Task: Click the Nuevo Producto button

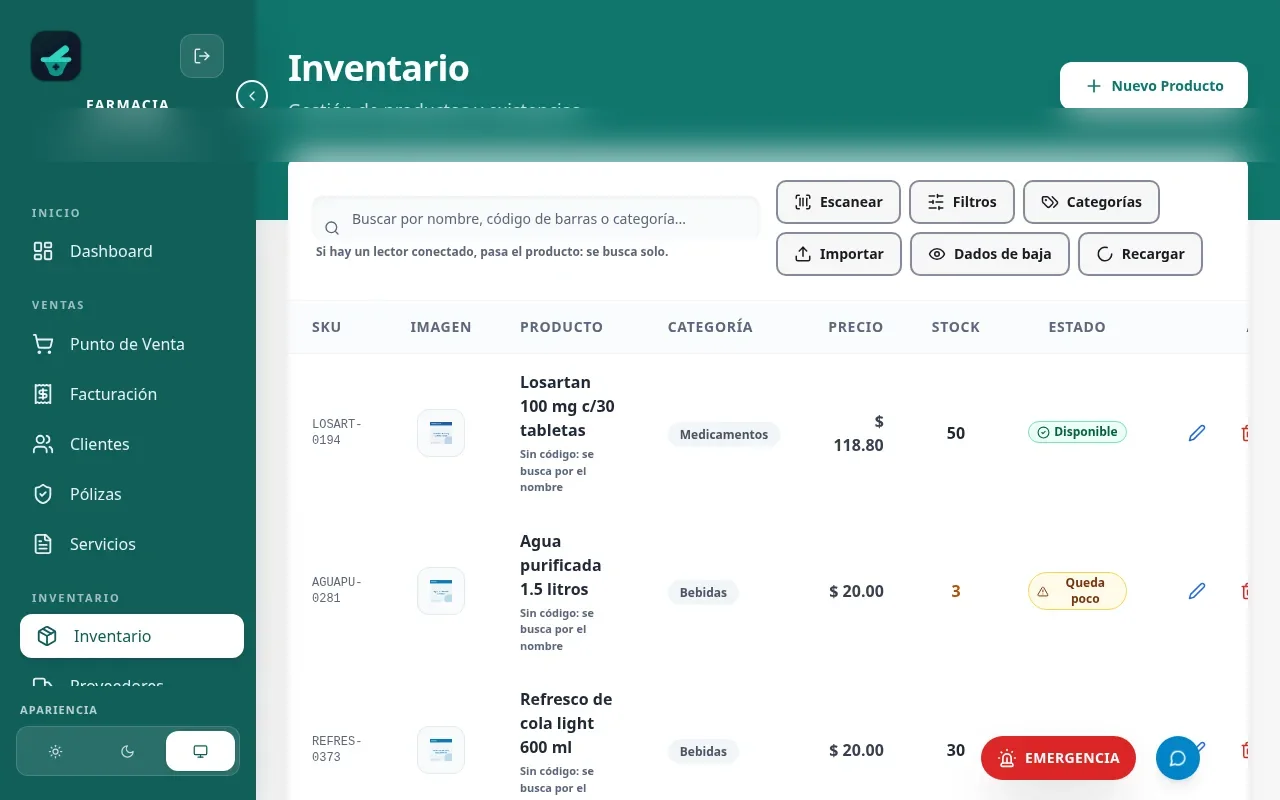Action: coord(1154,86)
